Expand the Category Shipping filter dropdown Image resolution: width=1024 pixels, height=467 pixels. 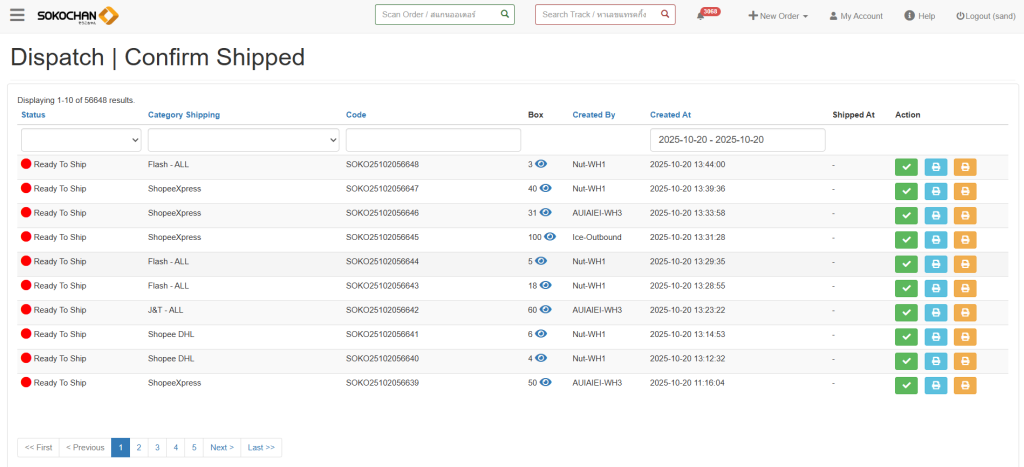click(x=243, y=140)
